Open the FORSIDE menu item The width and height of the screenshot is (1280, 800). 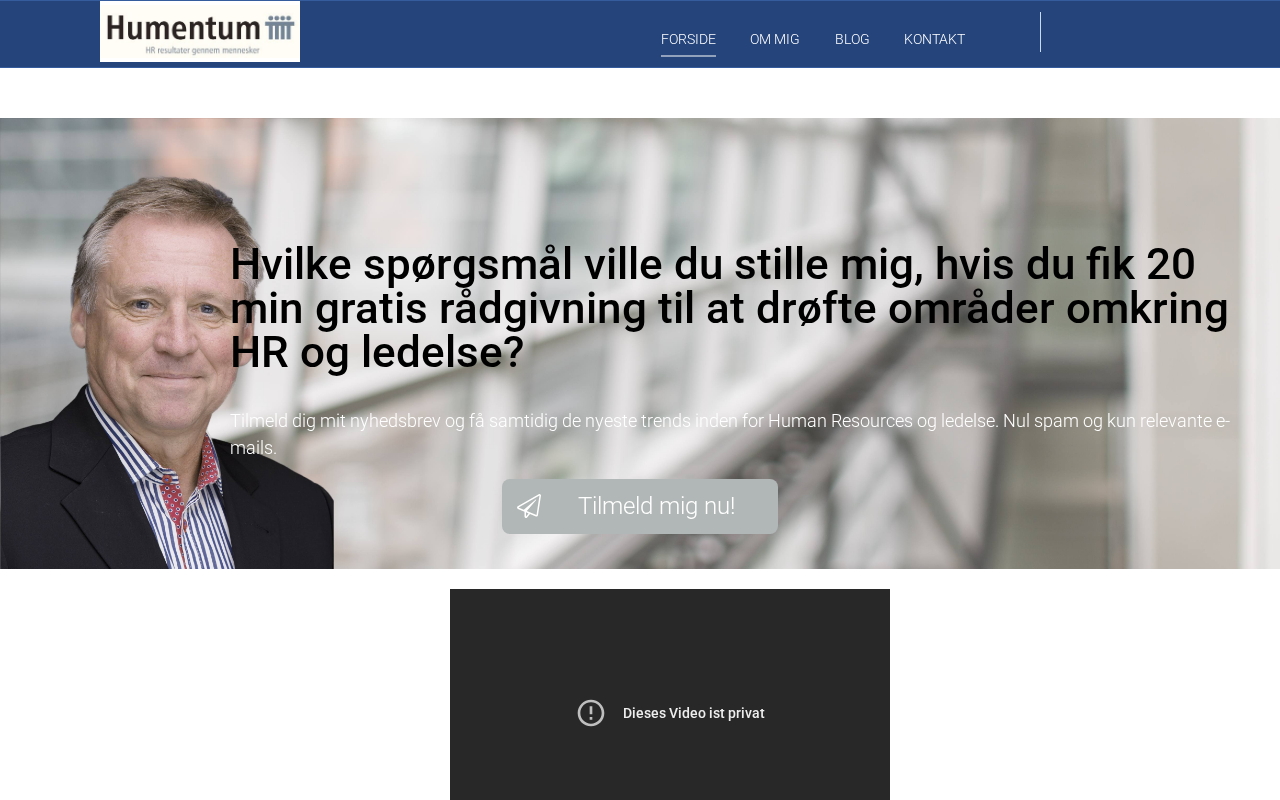click(688, 39)
